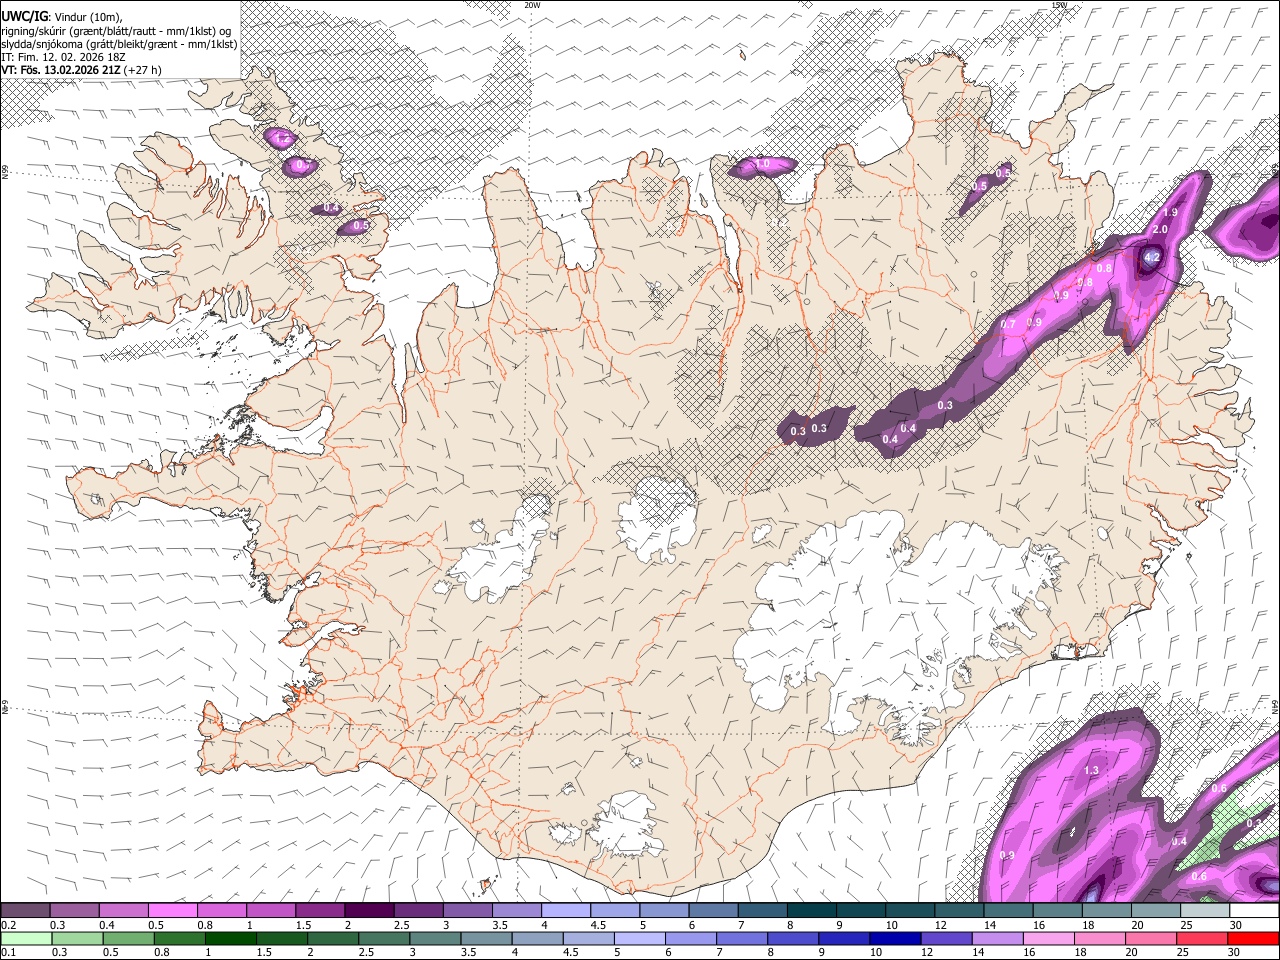The height and width of the screenshot is (960, 1280).
Task: Click the dark purple swatch labeled 2 on the upper scale
Action: (x=368, y=911)
